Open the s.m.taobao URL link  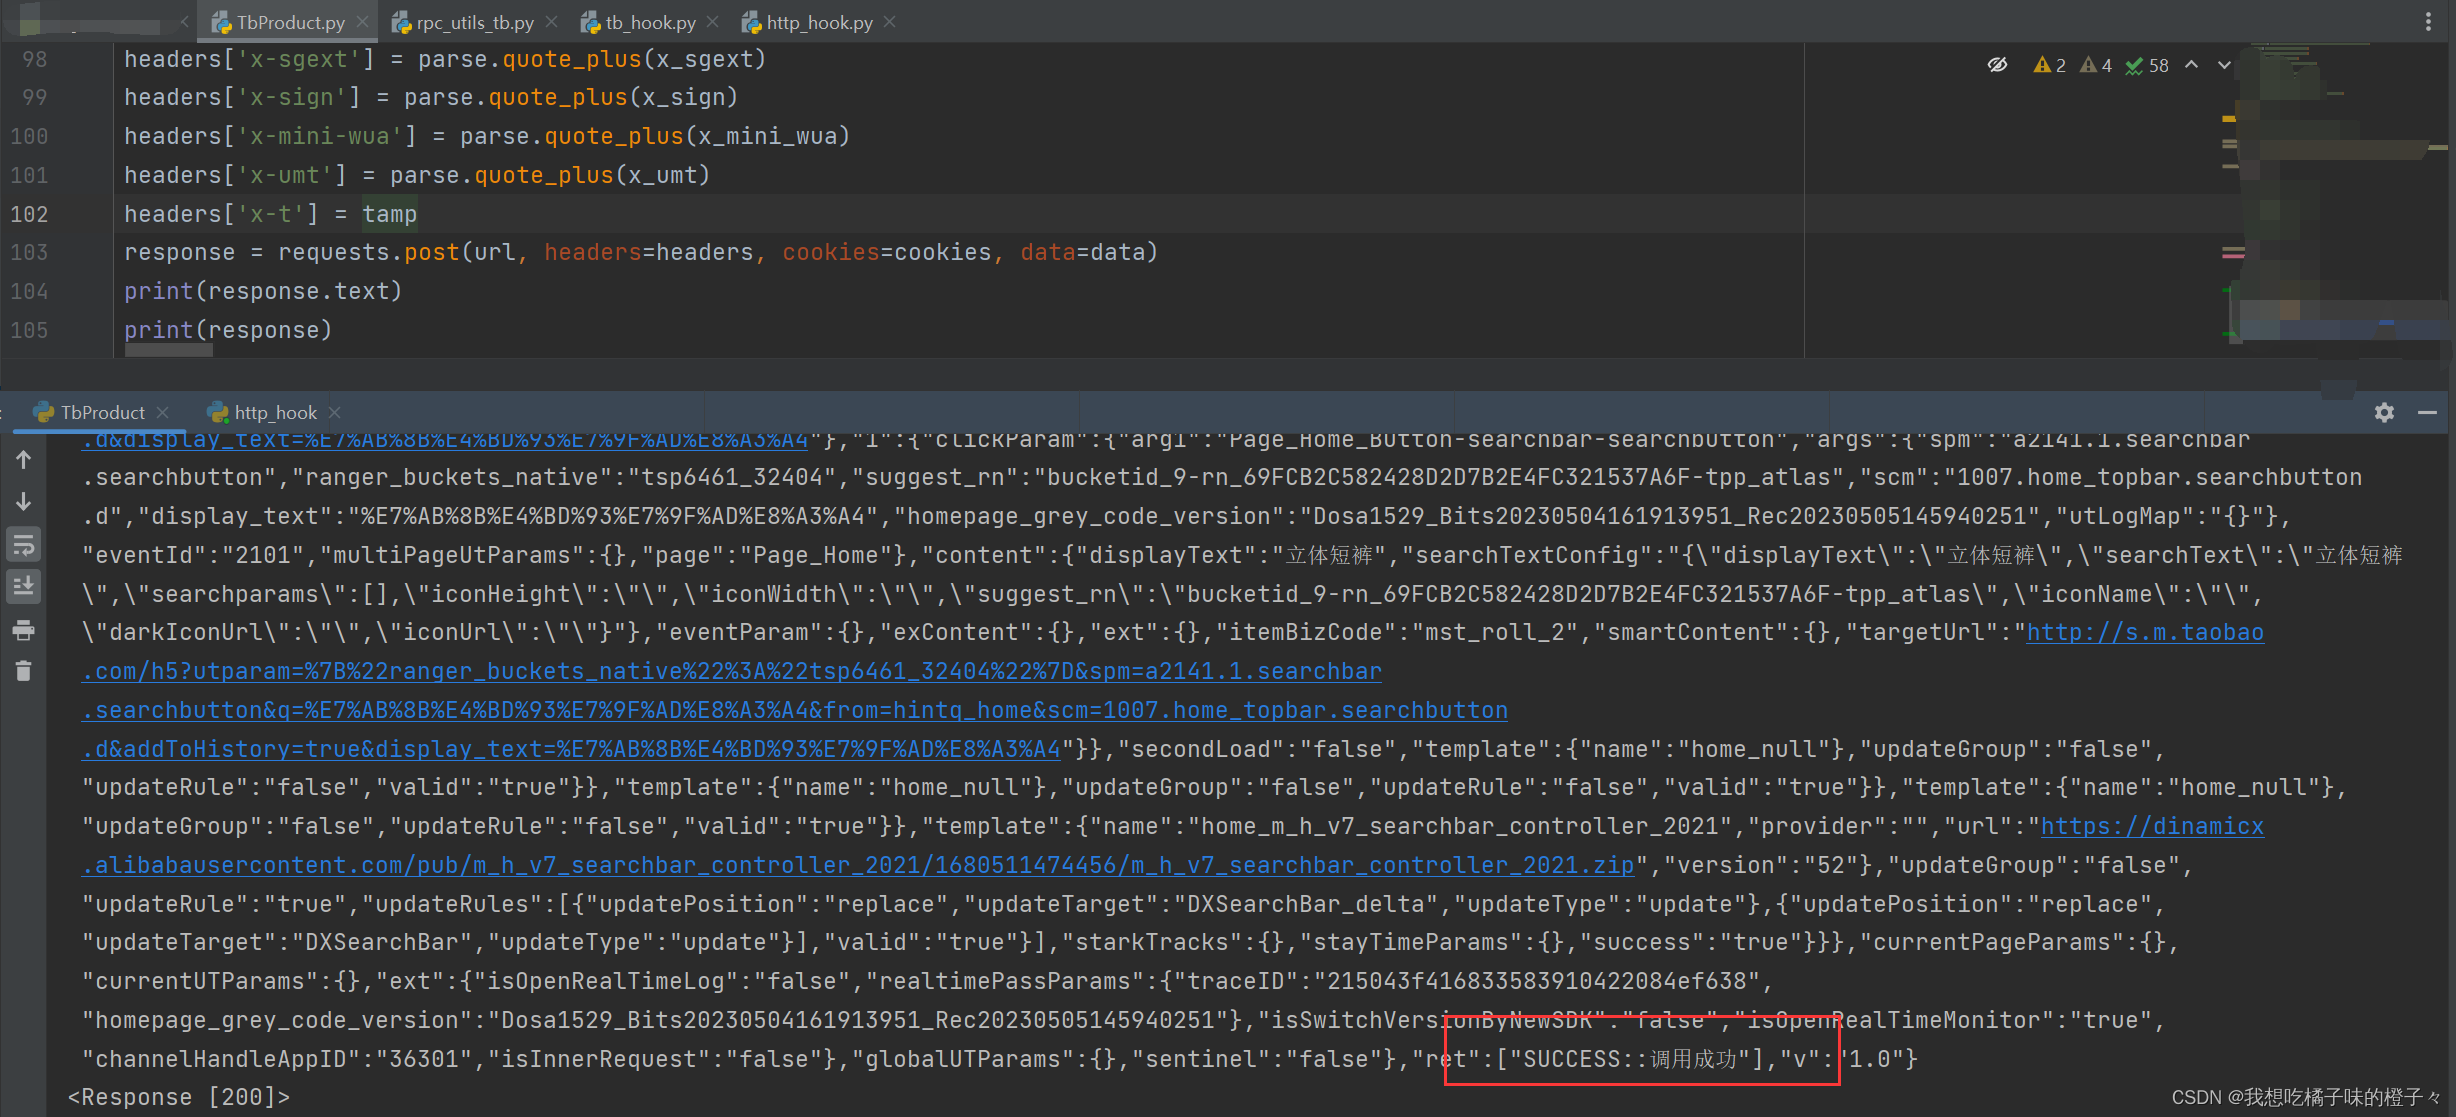click(2145, 632)
